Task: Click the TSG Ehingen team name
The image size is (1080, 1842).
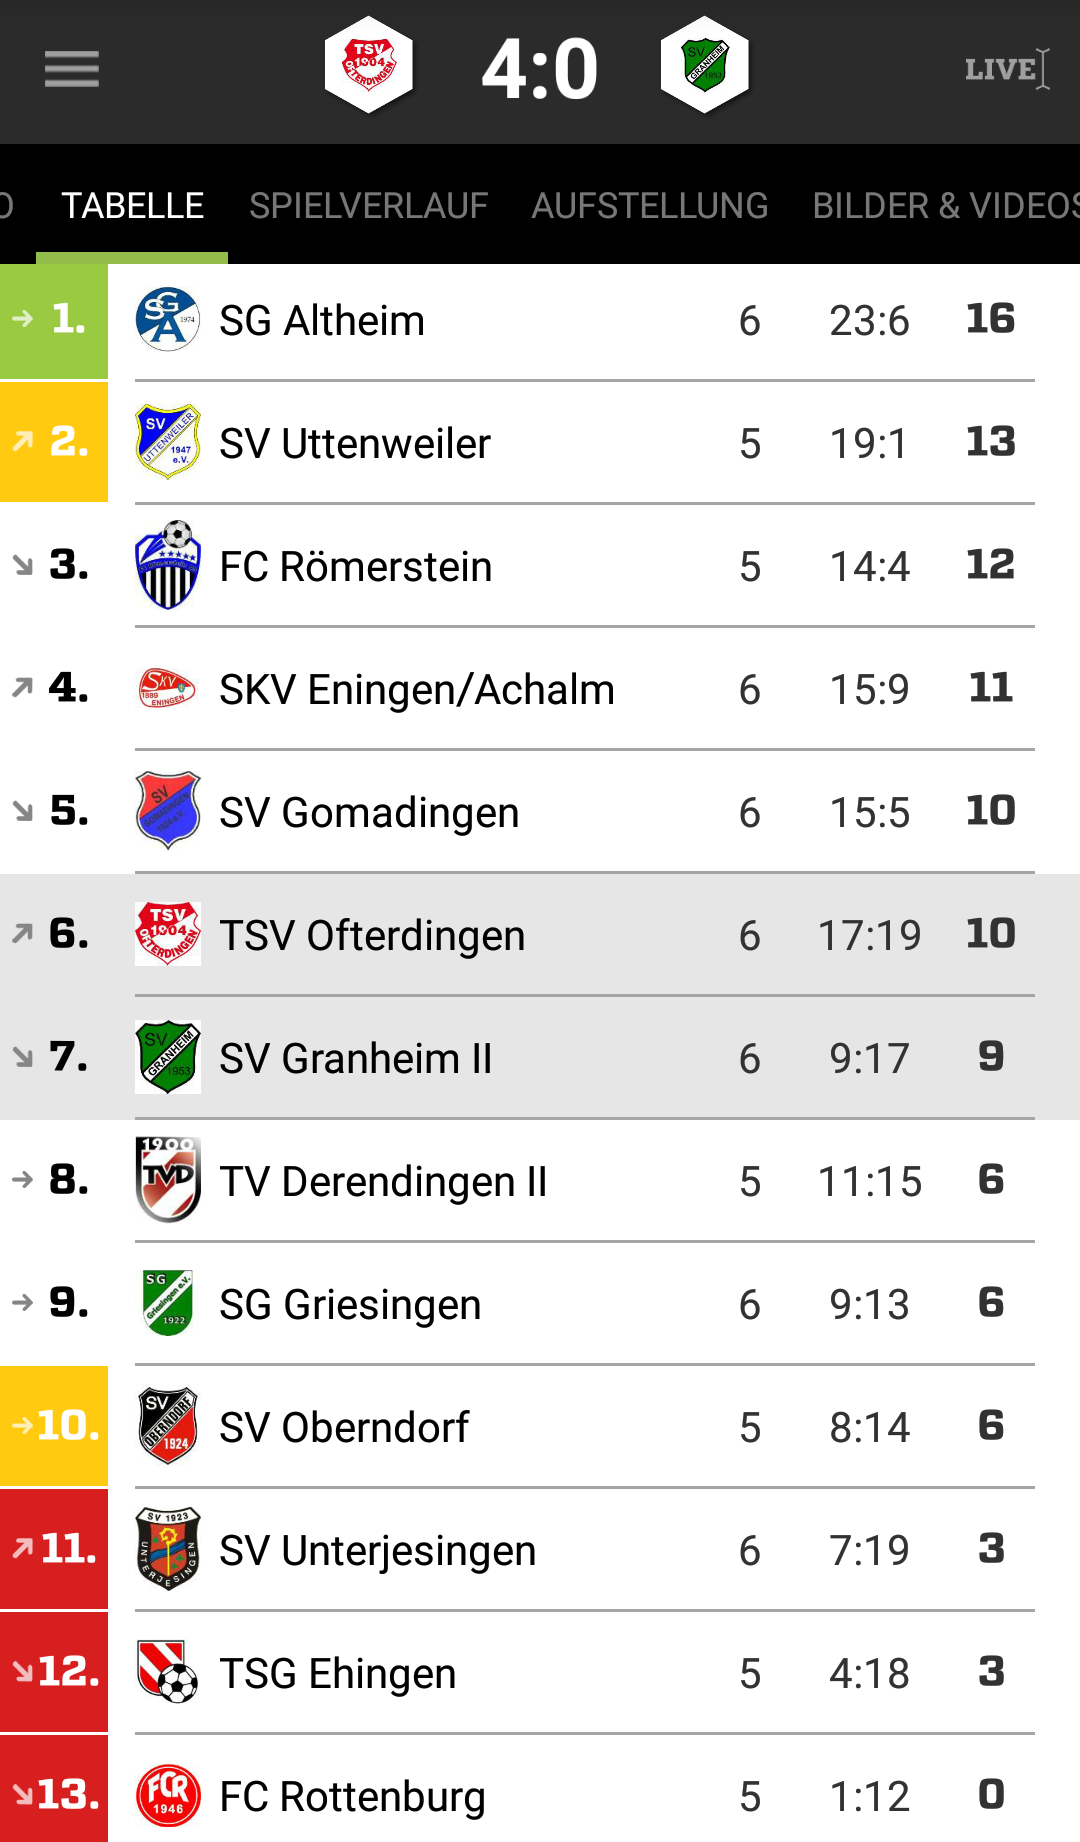Action: [x=337, y=1674]
